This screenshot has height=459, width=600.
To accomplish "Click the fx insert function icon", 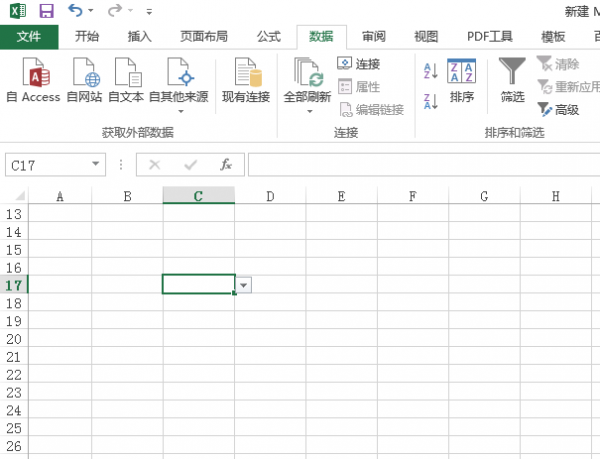I will point(226,165).
